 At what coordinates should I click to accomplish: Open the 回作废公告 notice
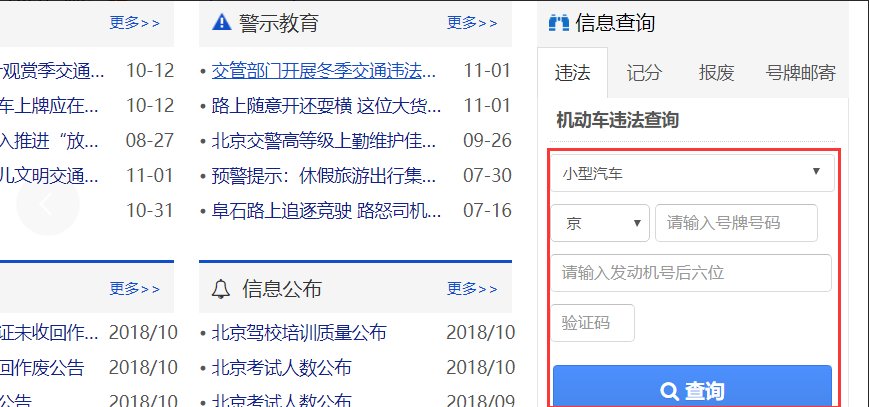tap(42, 368)
